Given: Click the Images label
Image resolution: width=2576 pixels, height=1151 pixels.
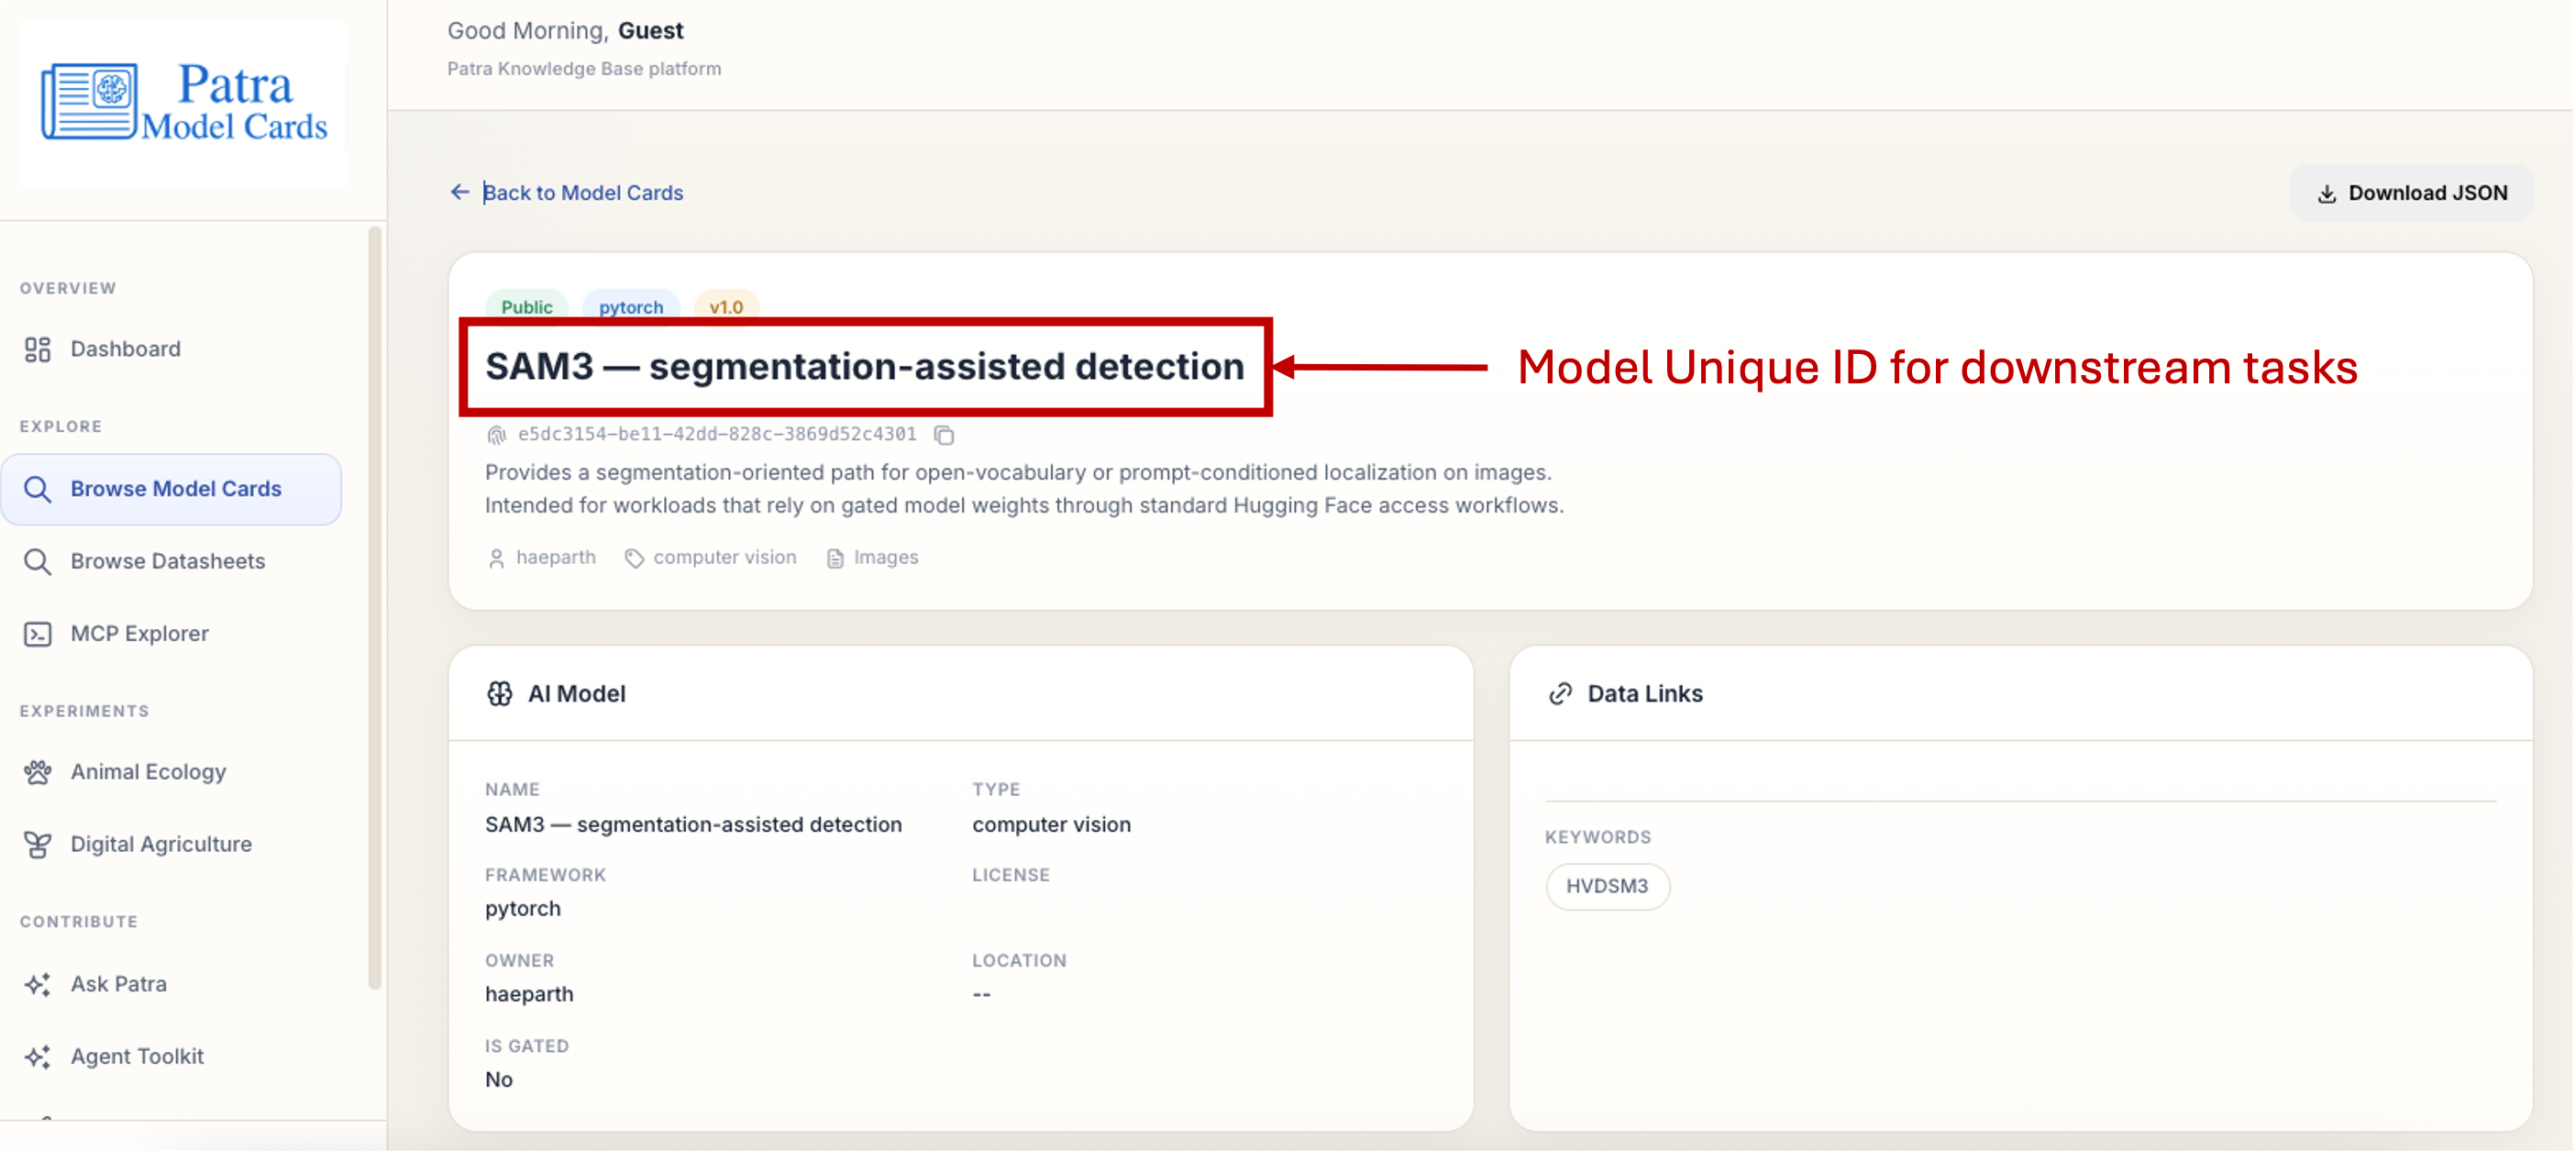Looking at the screenshot, I should (886, 557).
